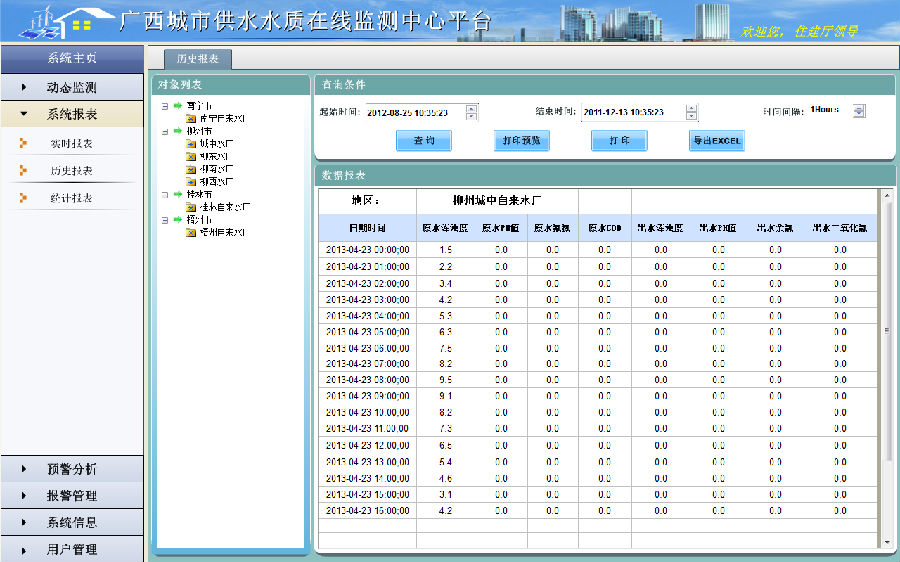The width and height of the screenshot is (900, 562).
Task: Click the green arrow icon beside 南宁市
Action: pos(178,105)
